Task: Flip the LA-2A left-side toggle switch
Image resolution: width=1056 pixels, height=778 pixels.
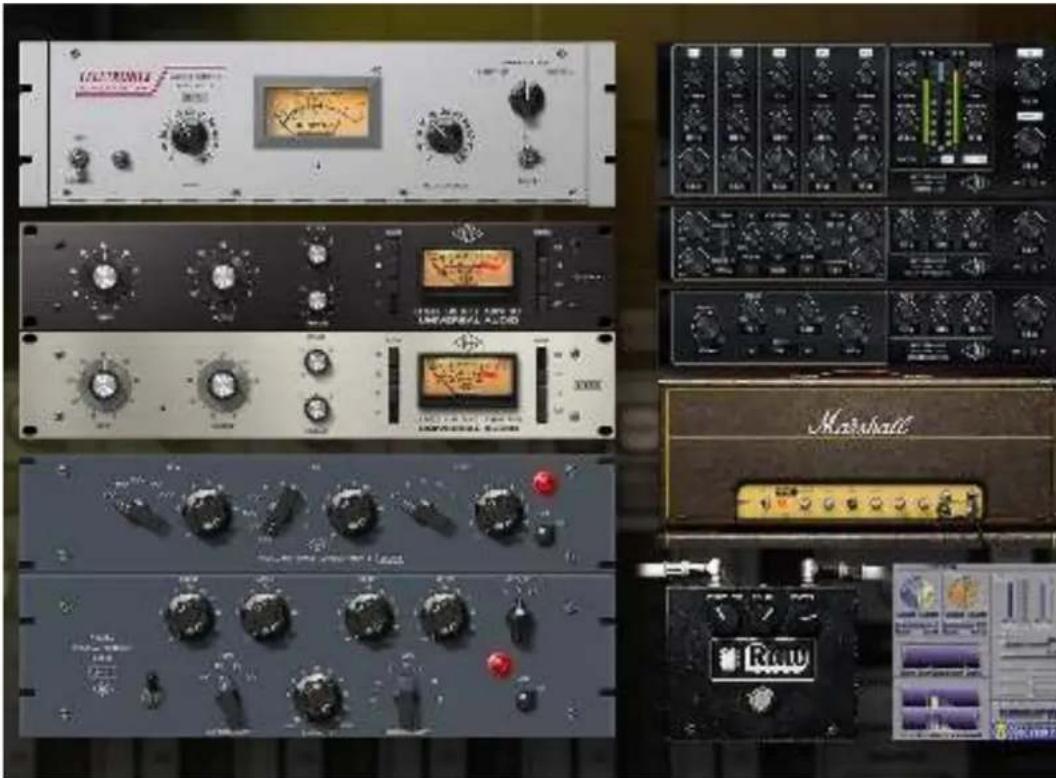Action: pos(79,160)
